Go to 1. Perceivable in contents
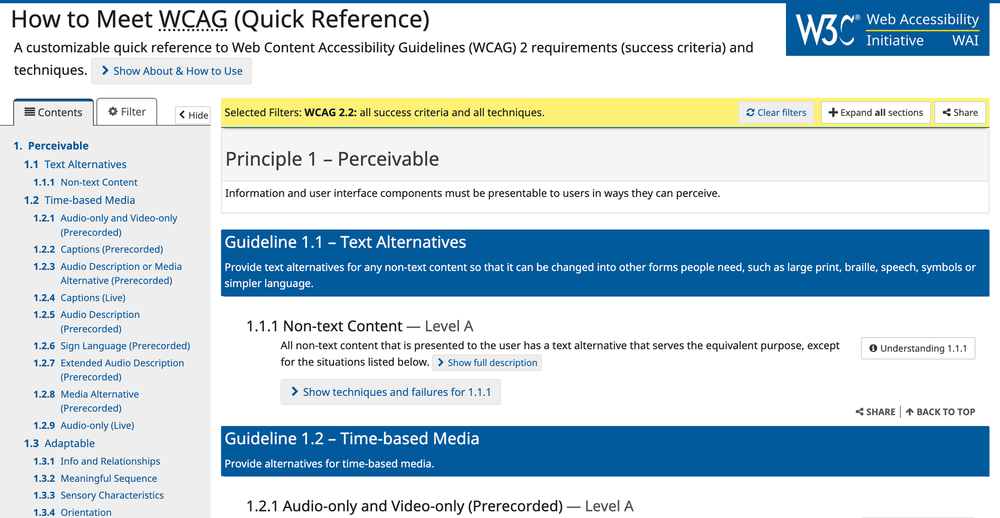 pos(51,146)
